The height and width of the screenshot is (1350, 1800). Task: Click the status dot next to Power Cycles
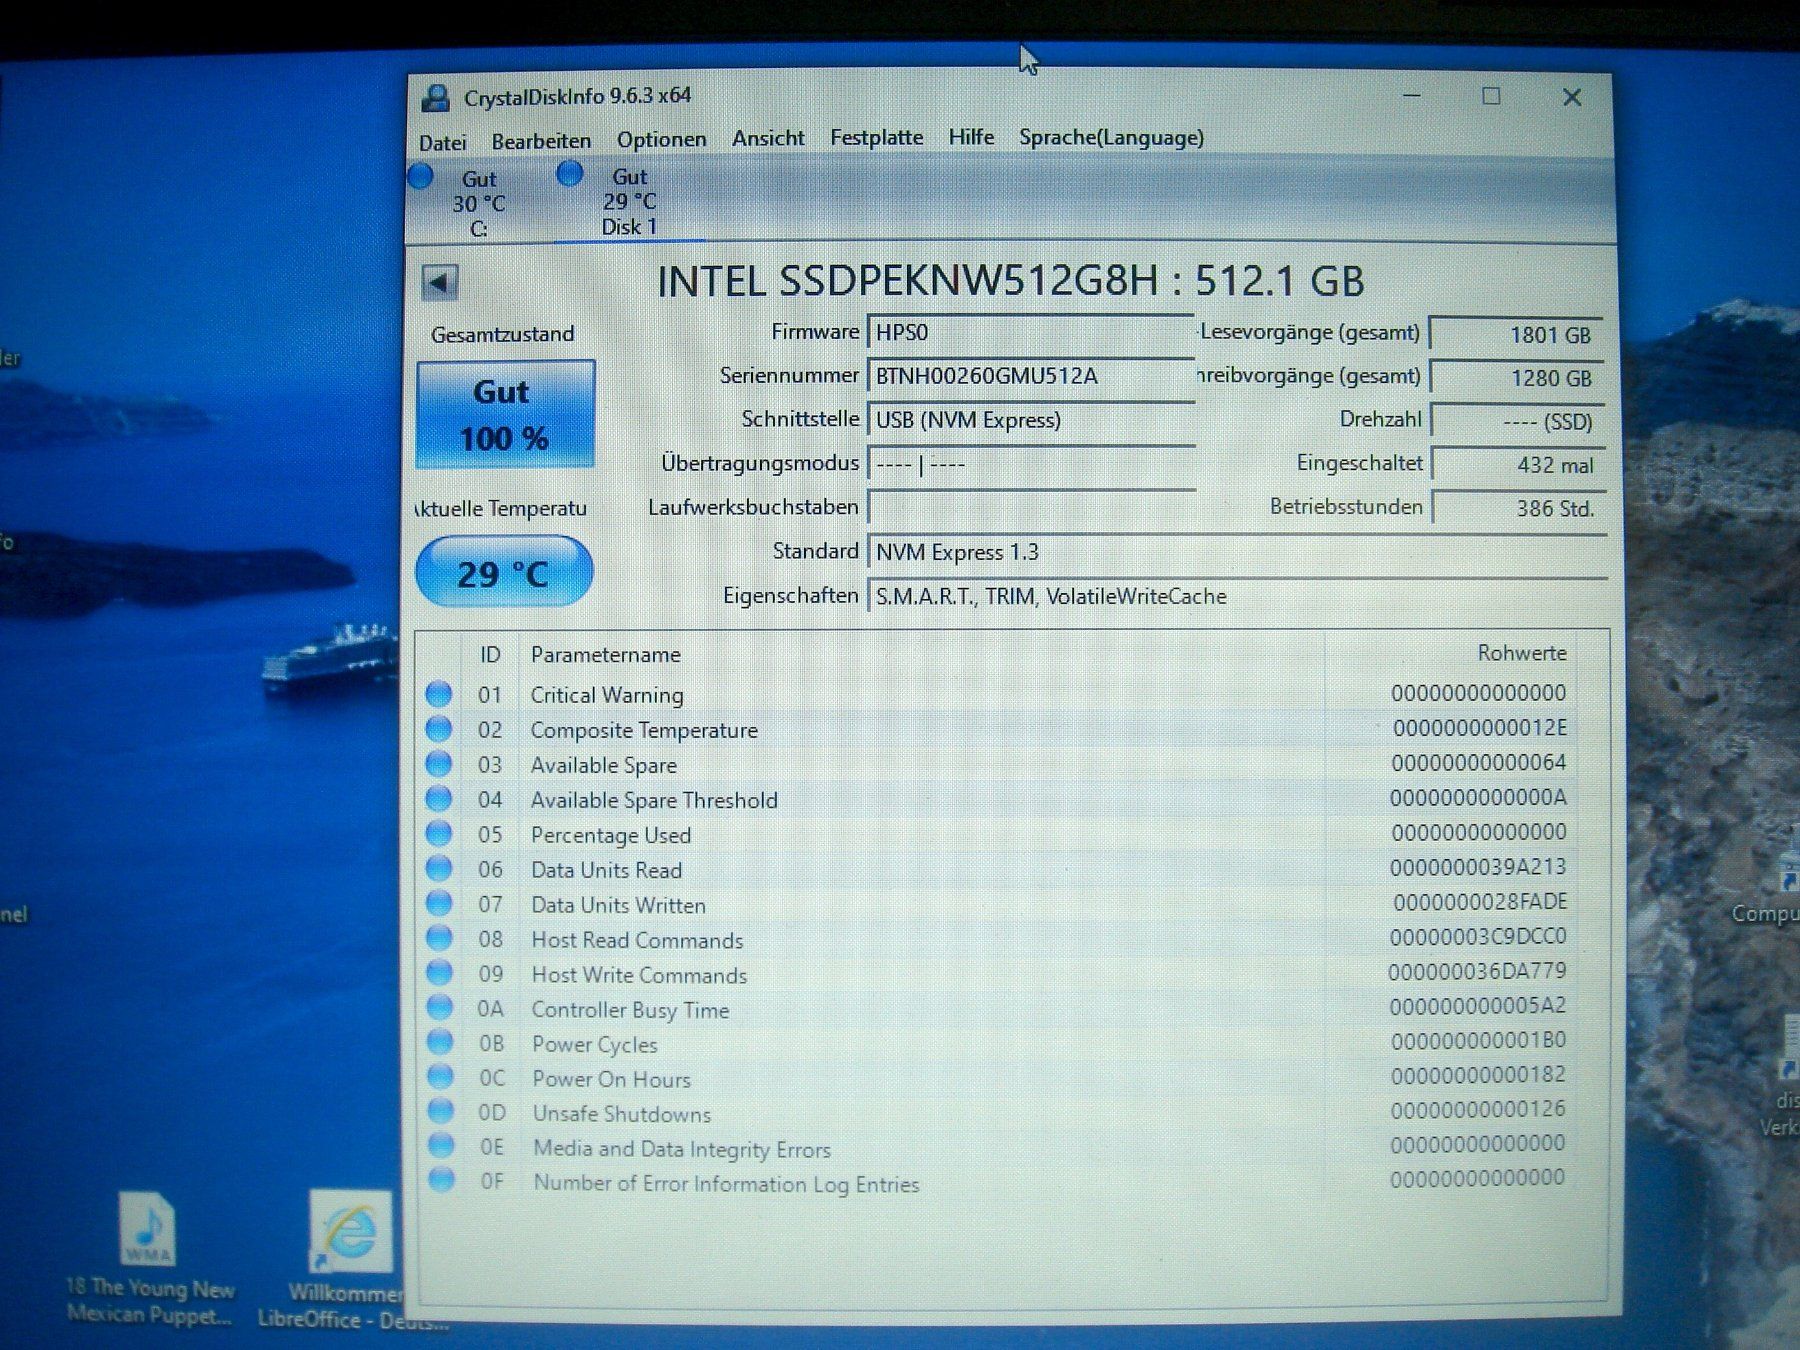click(440, 1042)
